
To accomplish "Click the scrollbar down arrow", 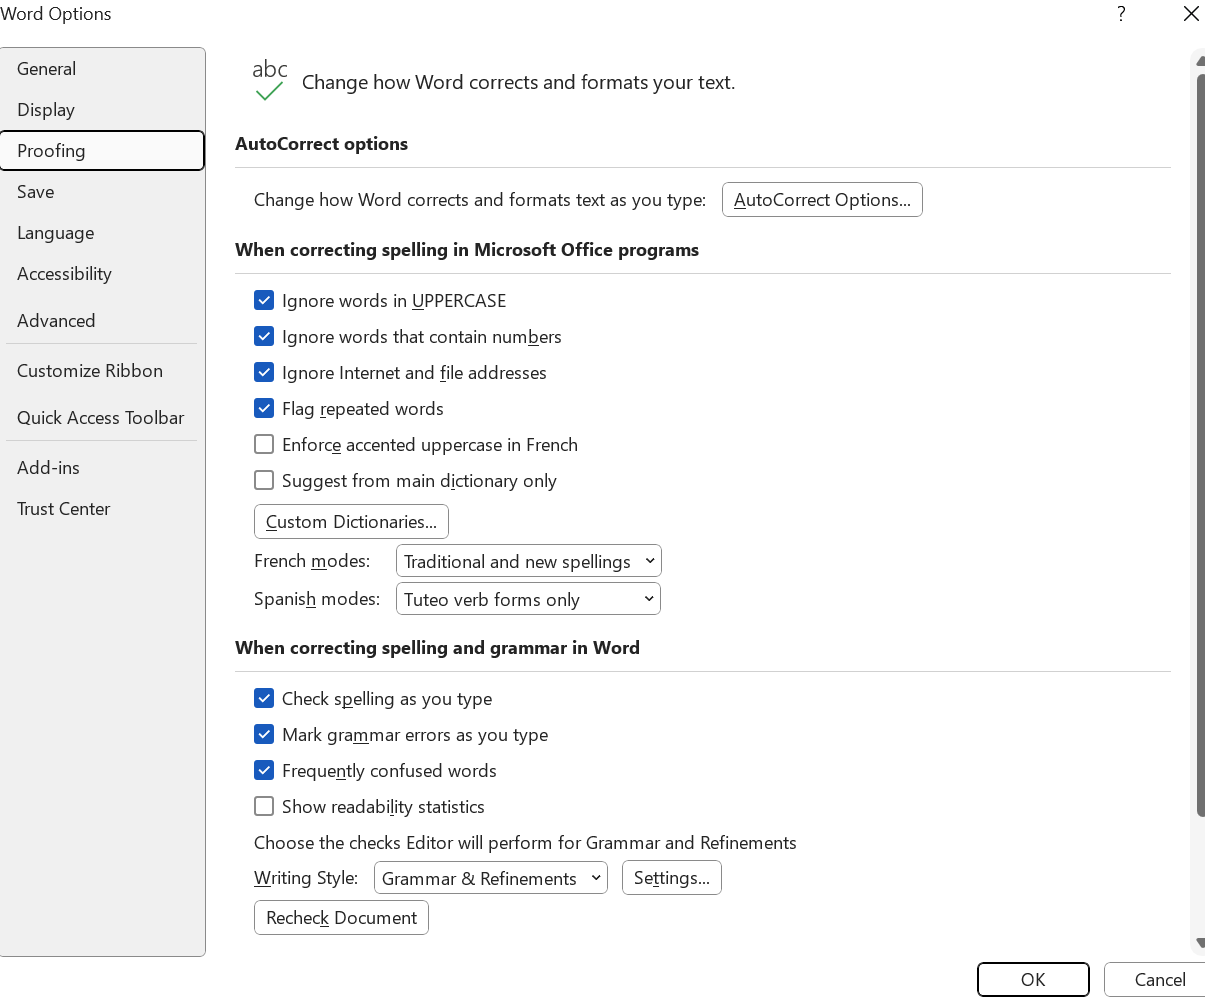I will click(x=1200, y=943).
